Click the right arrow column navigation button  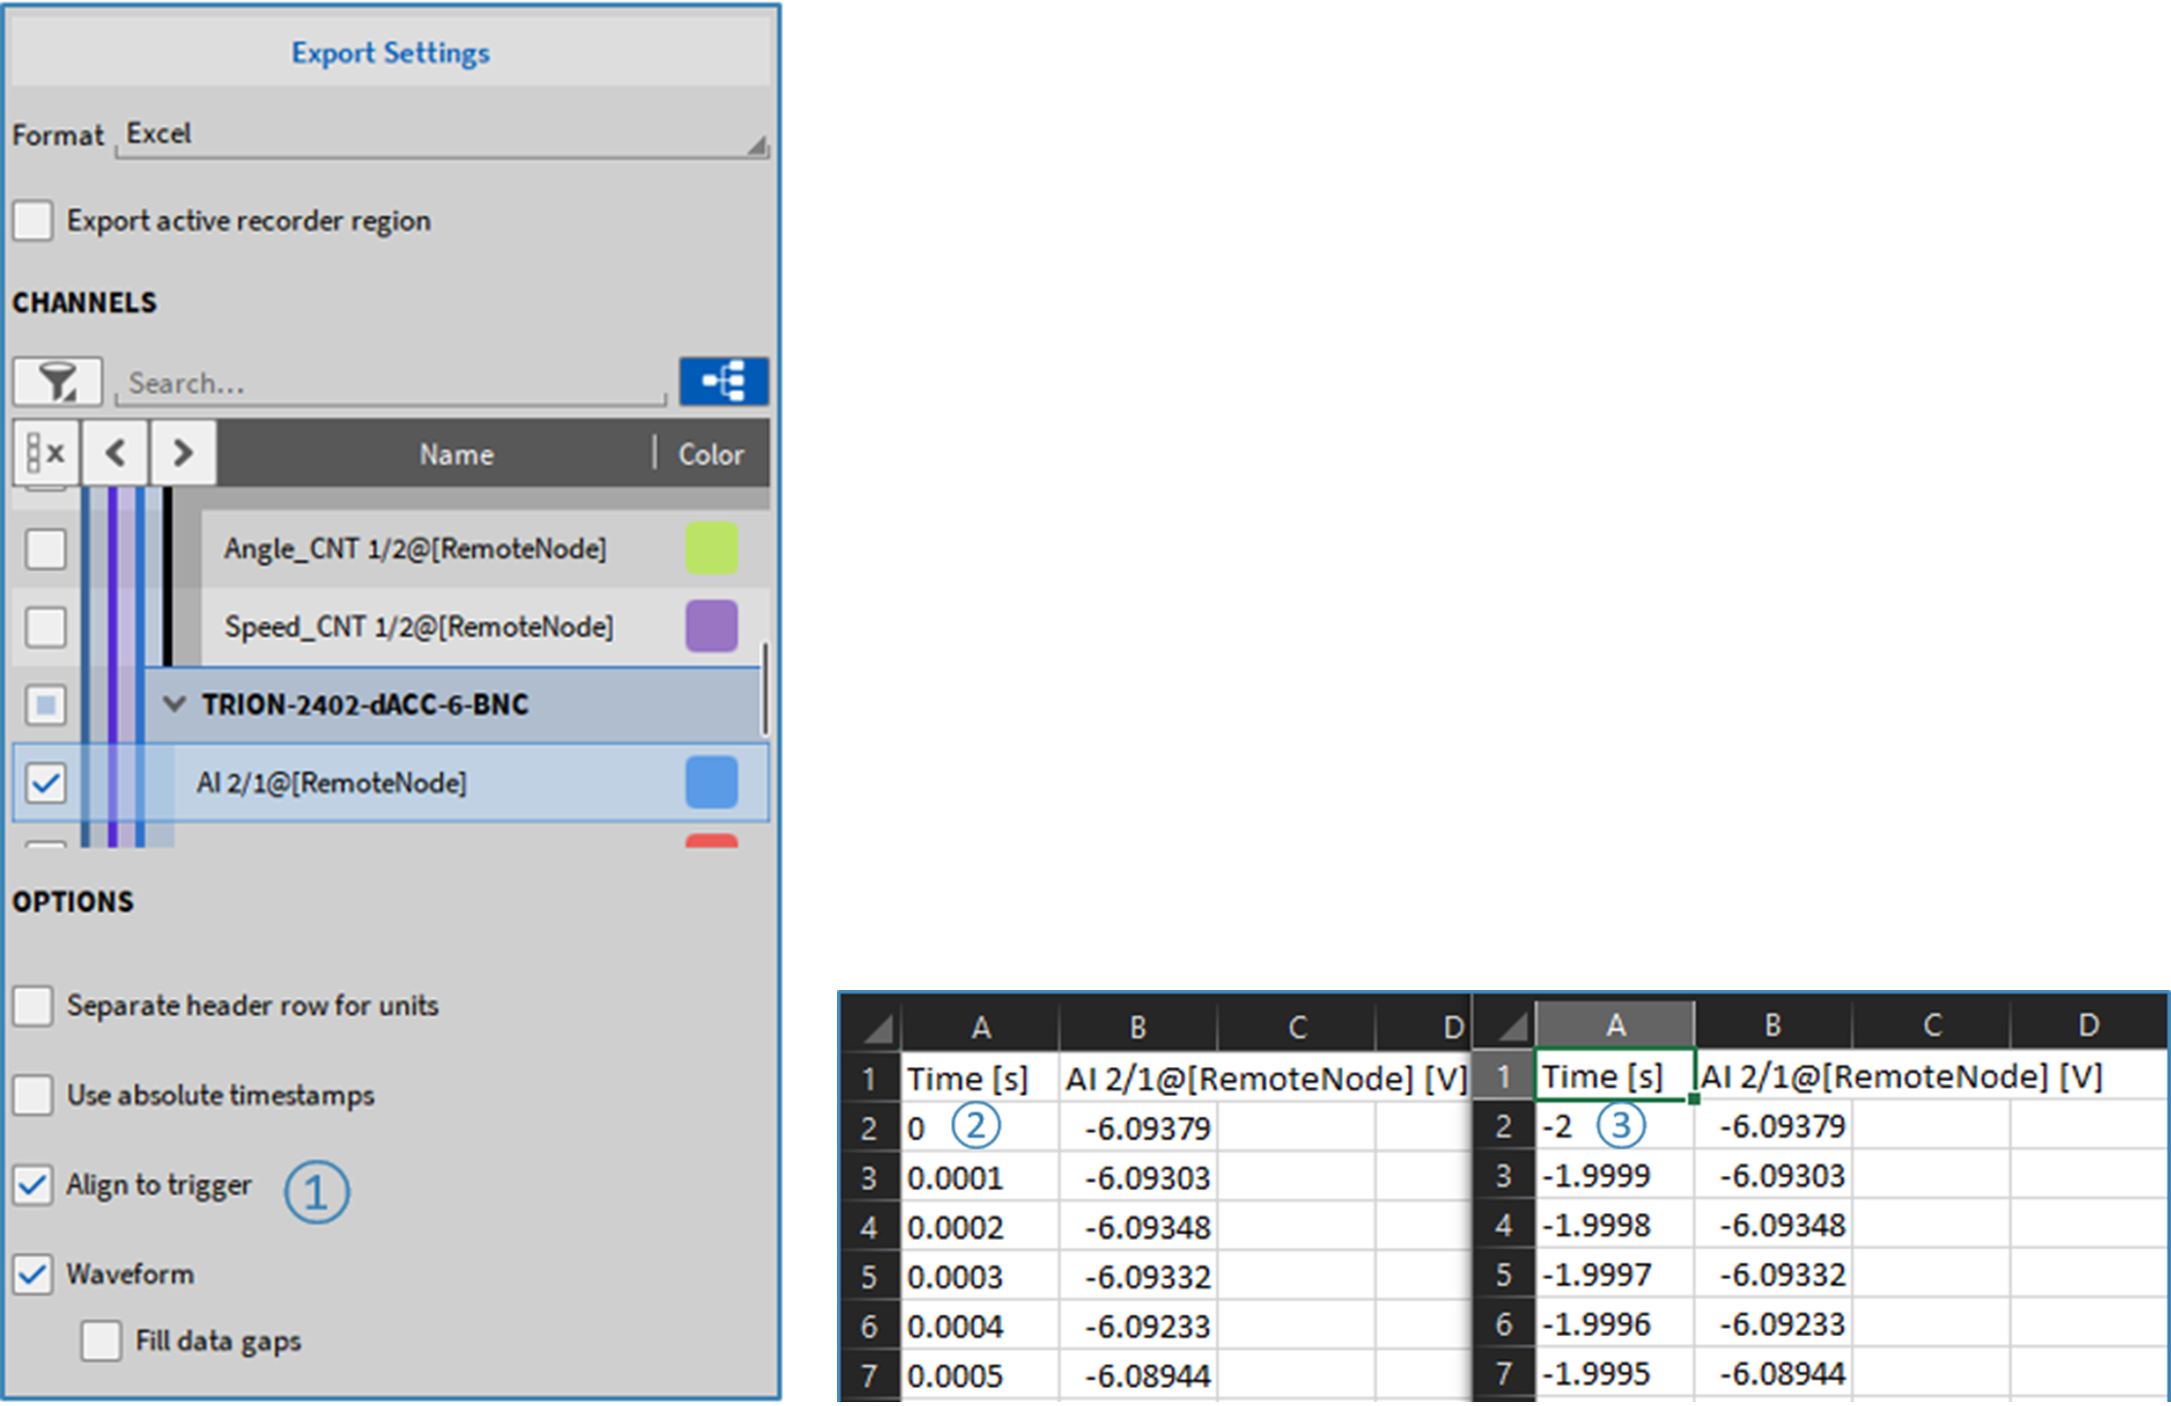point(183,454)
